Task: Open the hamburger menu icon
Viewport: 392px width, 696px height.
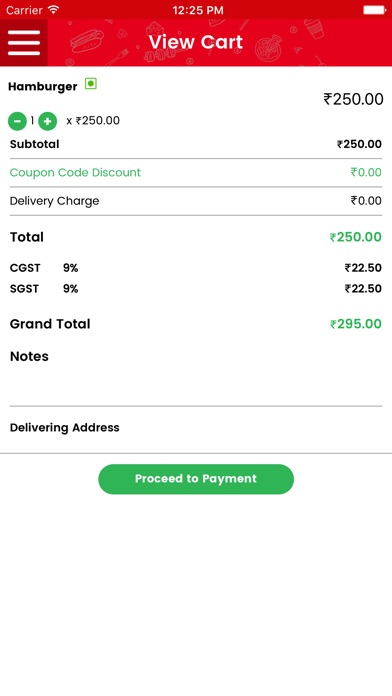Action: pyautogui.click(x=24, y=43)
